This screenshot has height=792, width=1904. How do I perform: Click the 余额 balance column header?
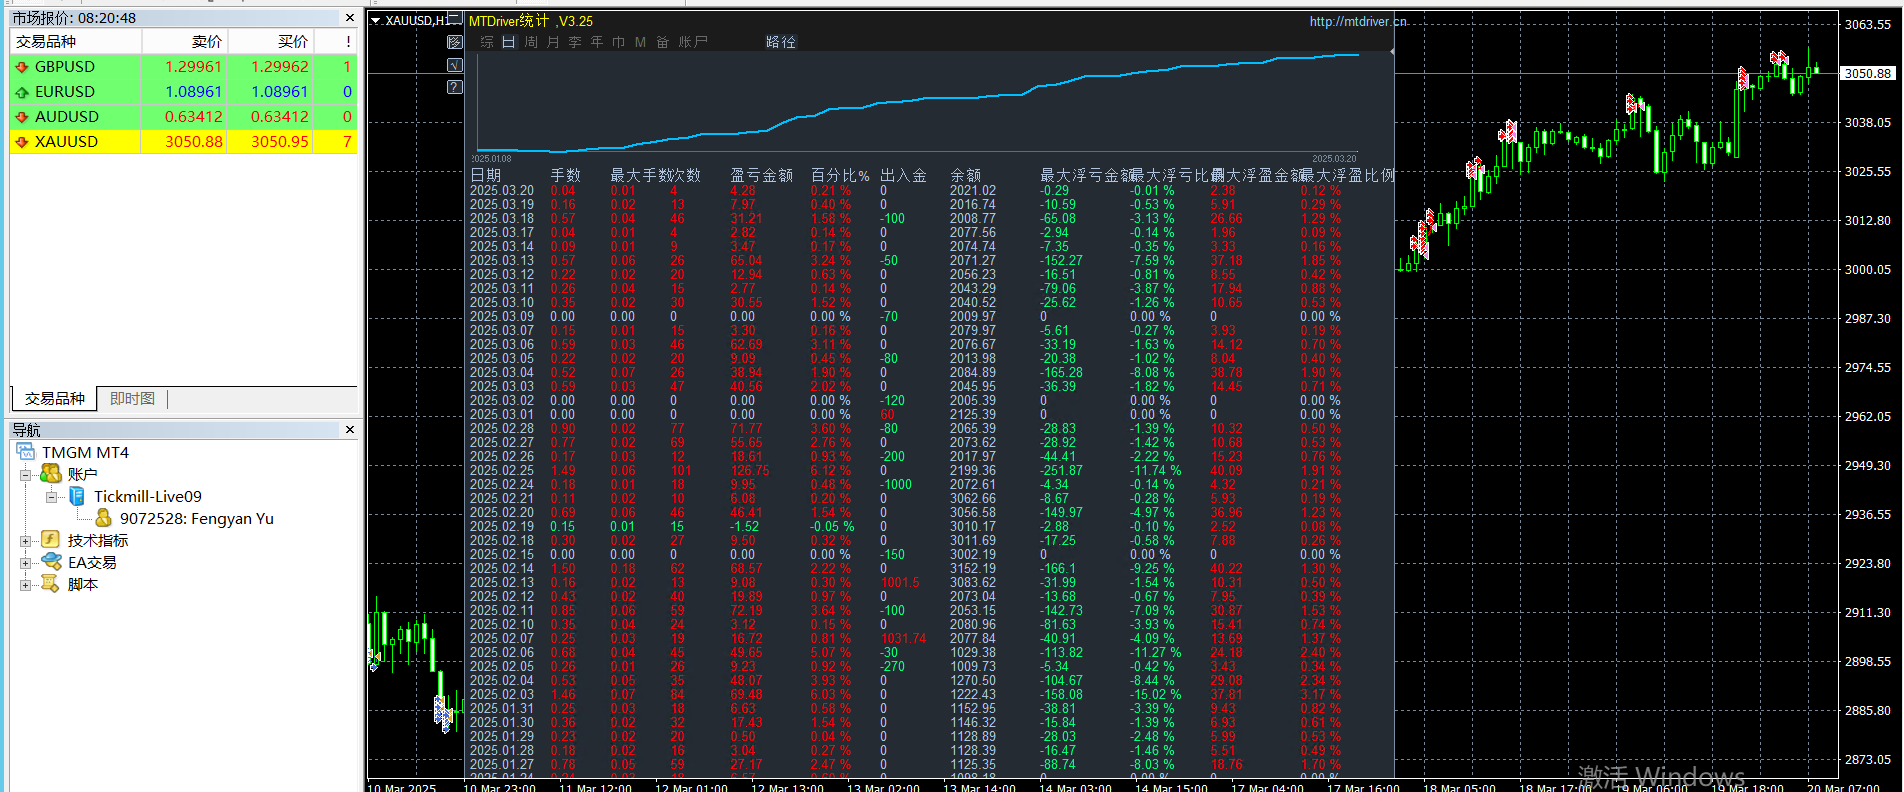(x=965, y=175)
